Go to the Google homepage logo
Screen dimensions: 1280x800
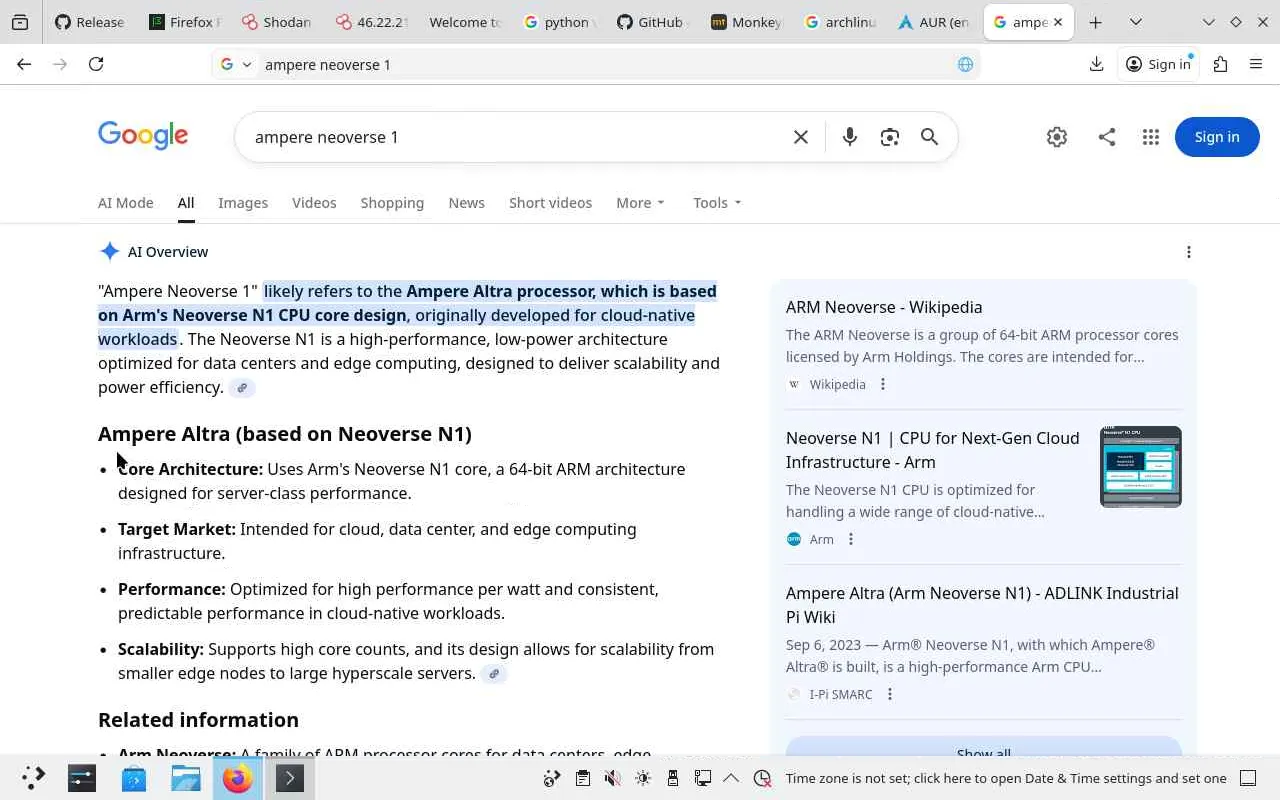pos(143,137)
